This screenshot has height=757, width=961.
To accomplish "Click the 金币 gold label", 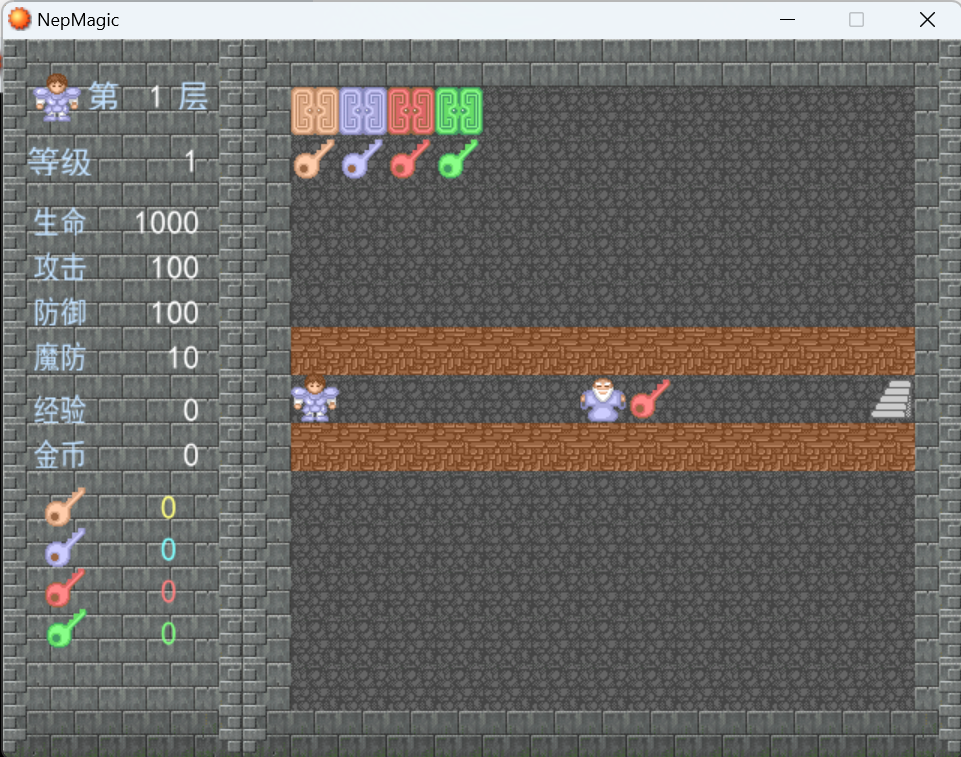I will coord(59,455).
